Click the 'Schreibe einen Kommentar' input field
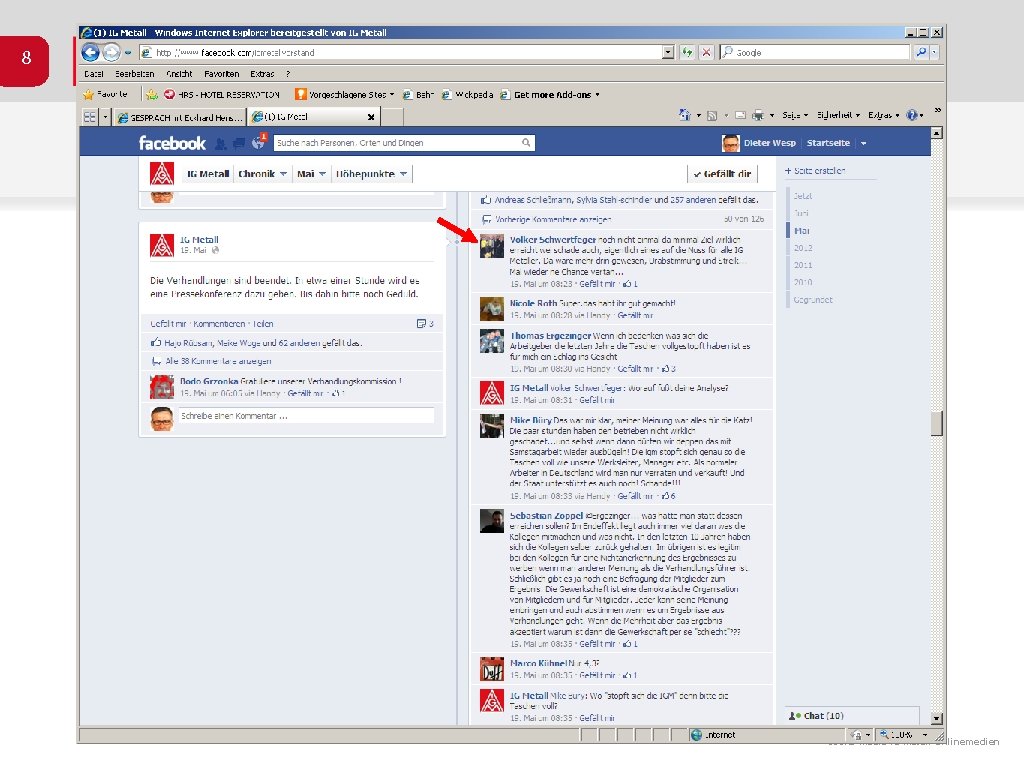Image resolution: width=1024 pixels, height=768 pixels. coord(306,416)
